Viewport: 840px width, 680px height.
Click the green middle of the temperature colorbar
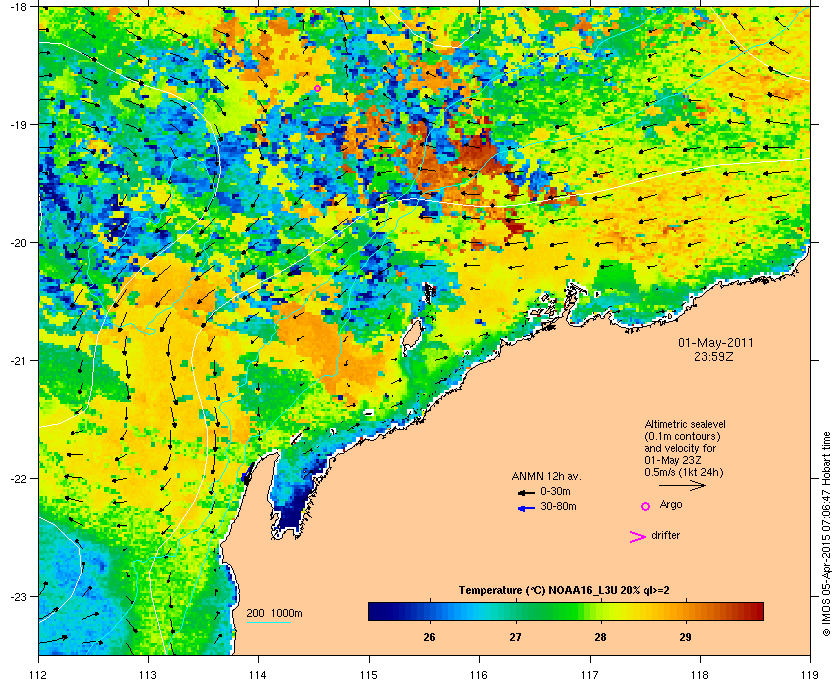click(x=566, y=611)
